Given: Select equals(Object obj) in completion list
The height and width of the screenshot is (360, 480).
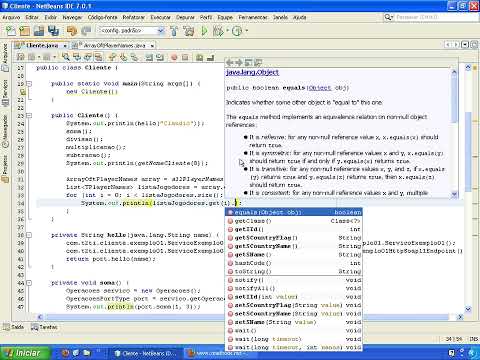Looking at the screenshot, I should point(294,212).
